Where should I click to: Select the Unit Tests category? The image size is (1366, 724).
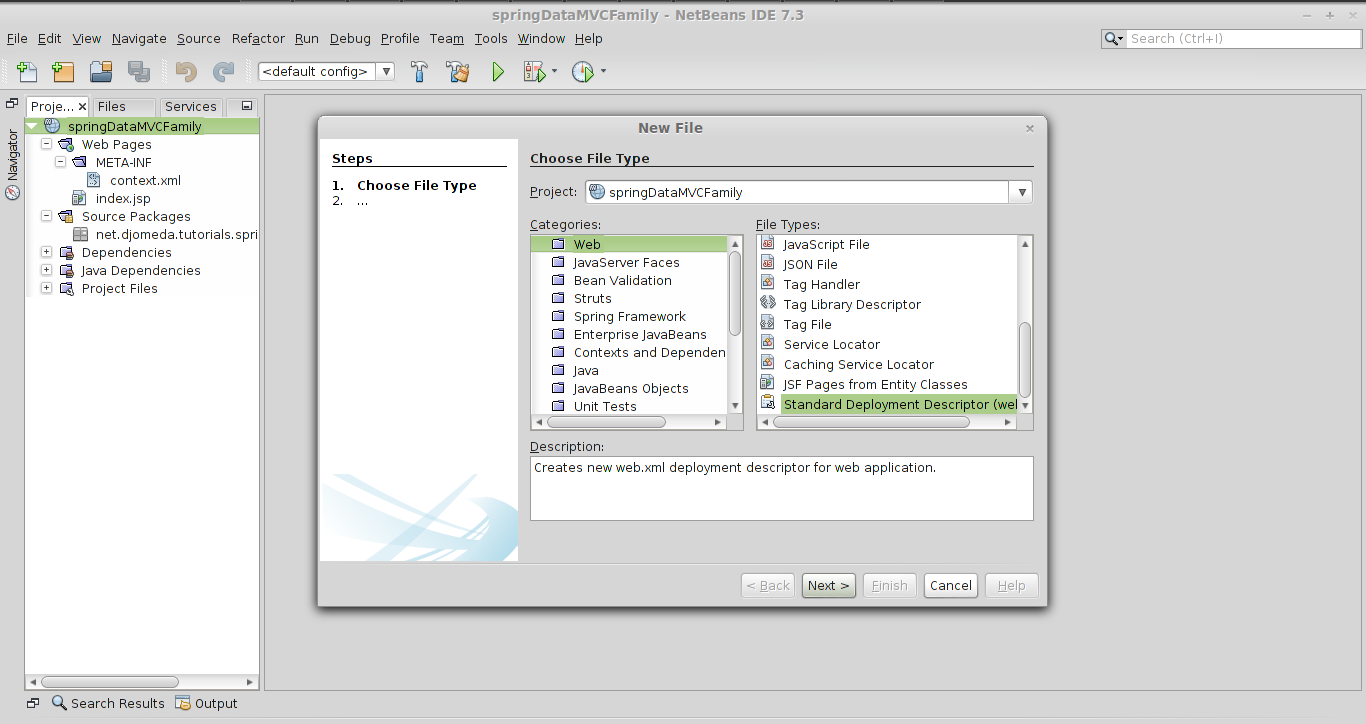click(x=605, y=406)
